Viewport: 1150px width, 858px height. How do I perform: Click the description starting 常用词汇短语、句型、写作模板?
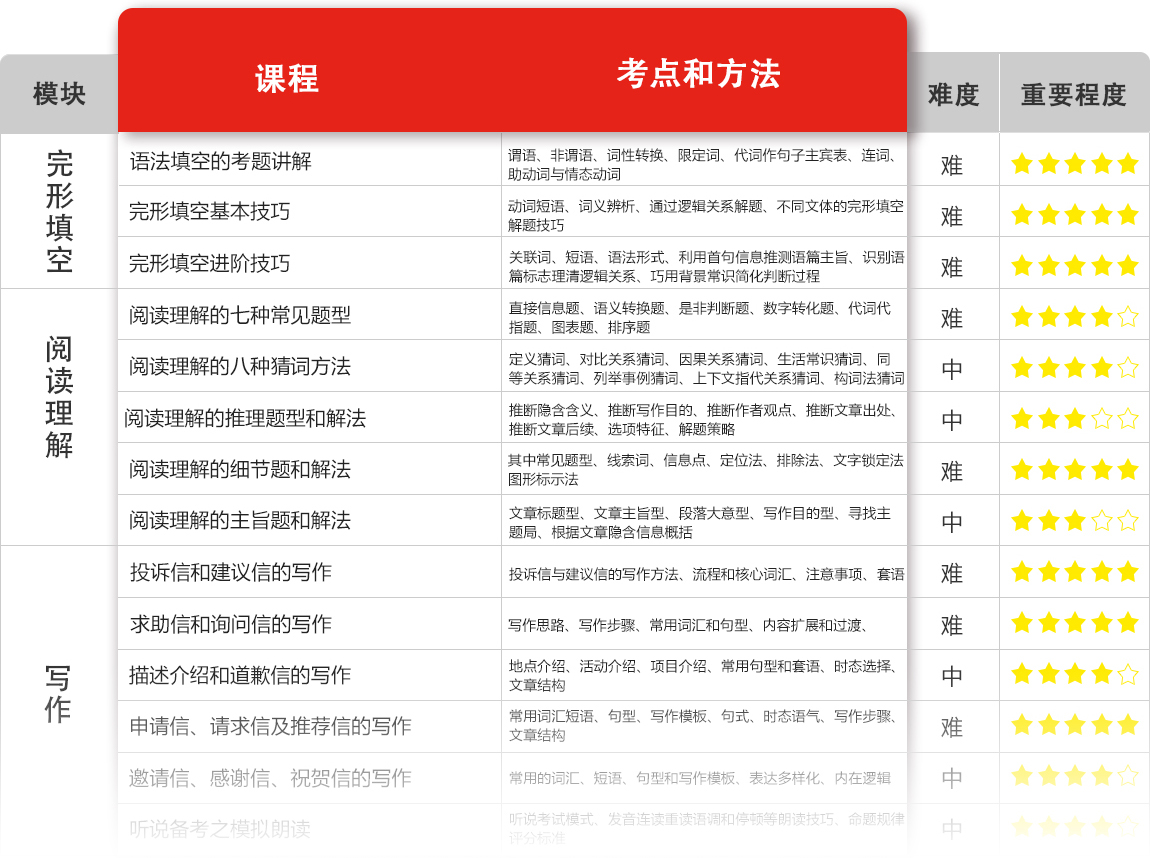[x=702, y=725]
